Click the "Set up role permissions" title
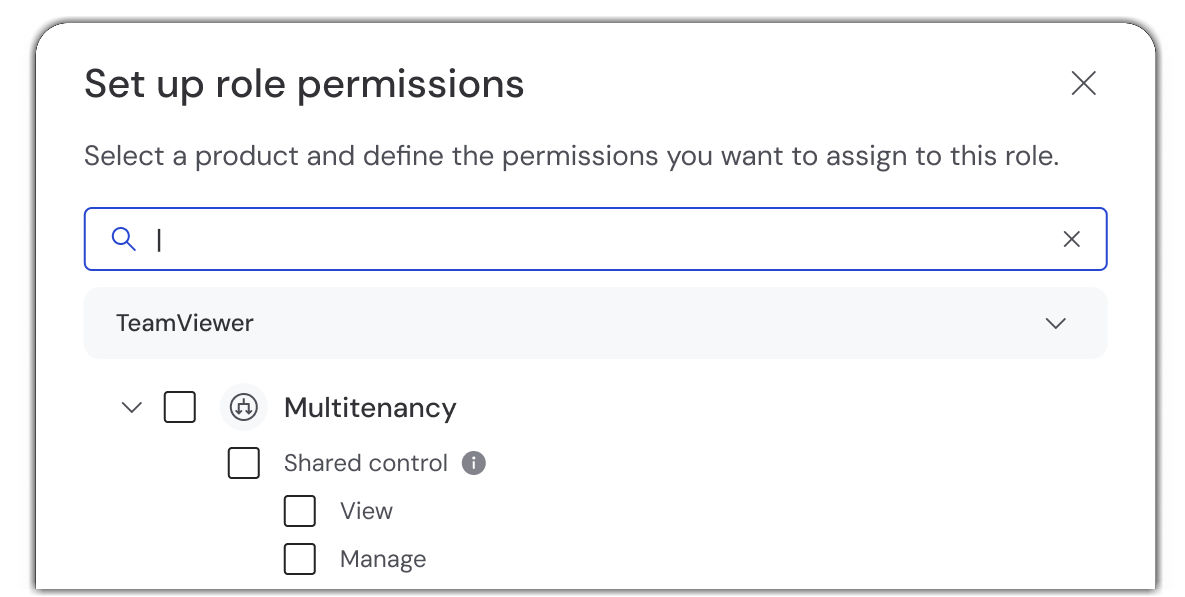 (x=304, y=84)
